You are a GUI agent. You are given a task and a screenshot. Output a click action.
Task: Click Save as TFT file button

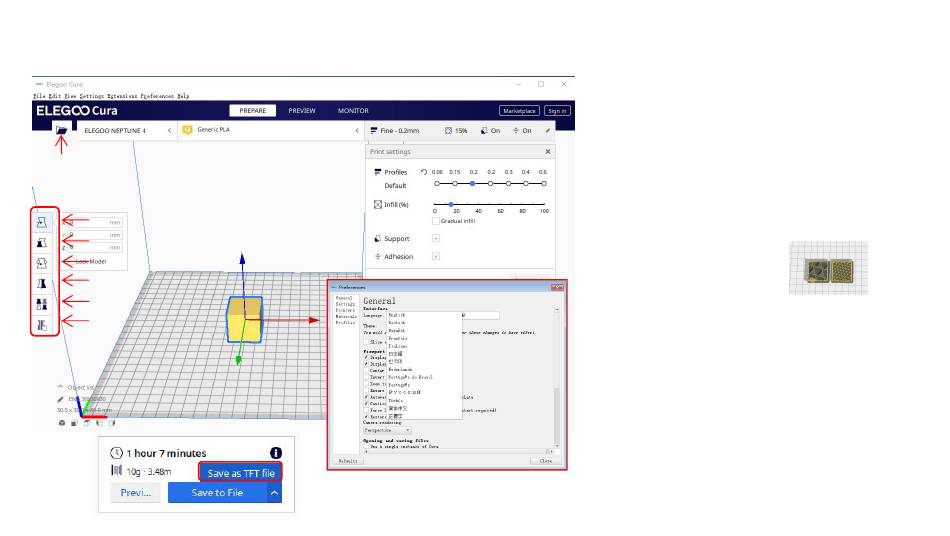(241, 473)
